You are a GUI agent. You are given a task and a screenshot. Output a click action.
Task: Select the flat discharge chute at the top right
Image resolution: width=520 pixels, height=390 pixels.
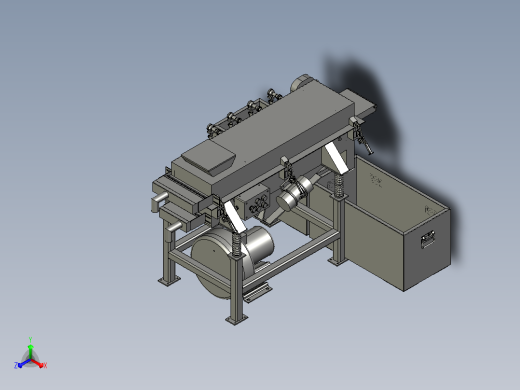coord(359,103)
